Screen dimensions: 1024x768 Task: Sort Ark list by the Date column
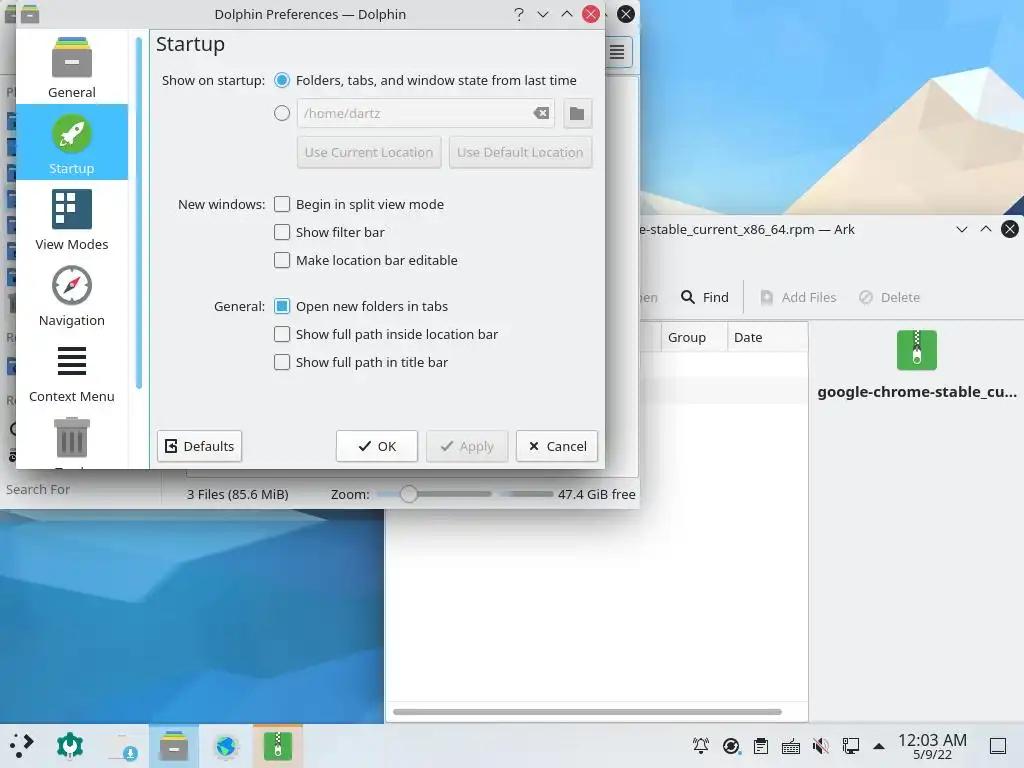(767, 338)
